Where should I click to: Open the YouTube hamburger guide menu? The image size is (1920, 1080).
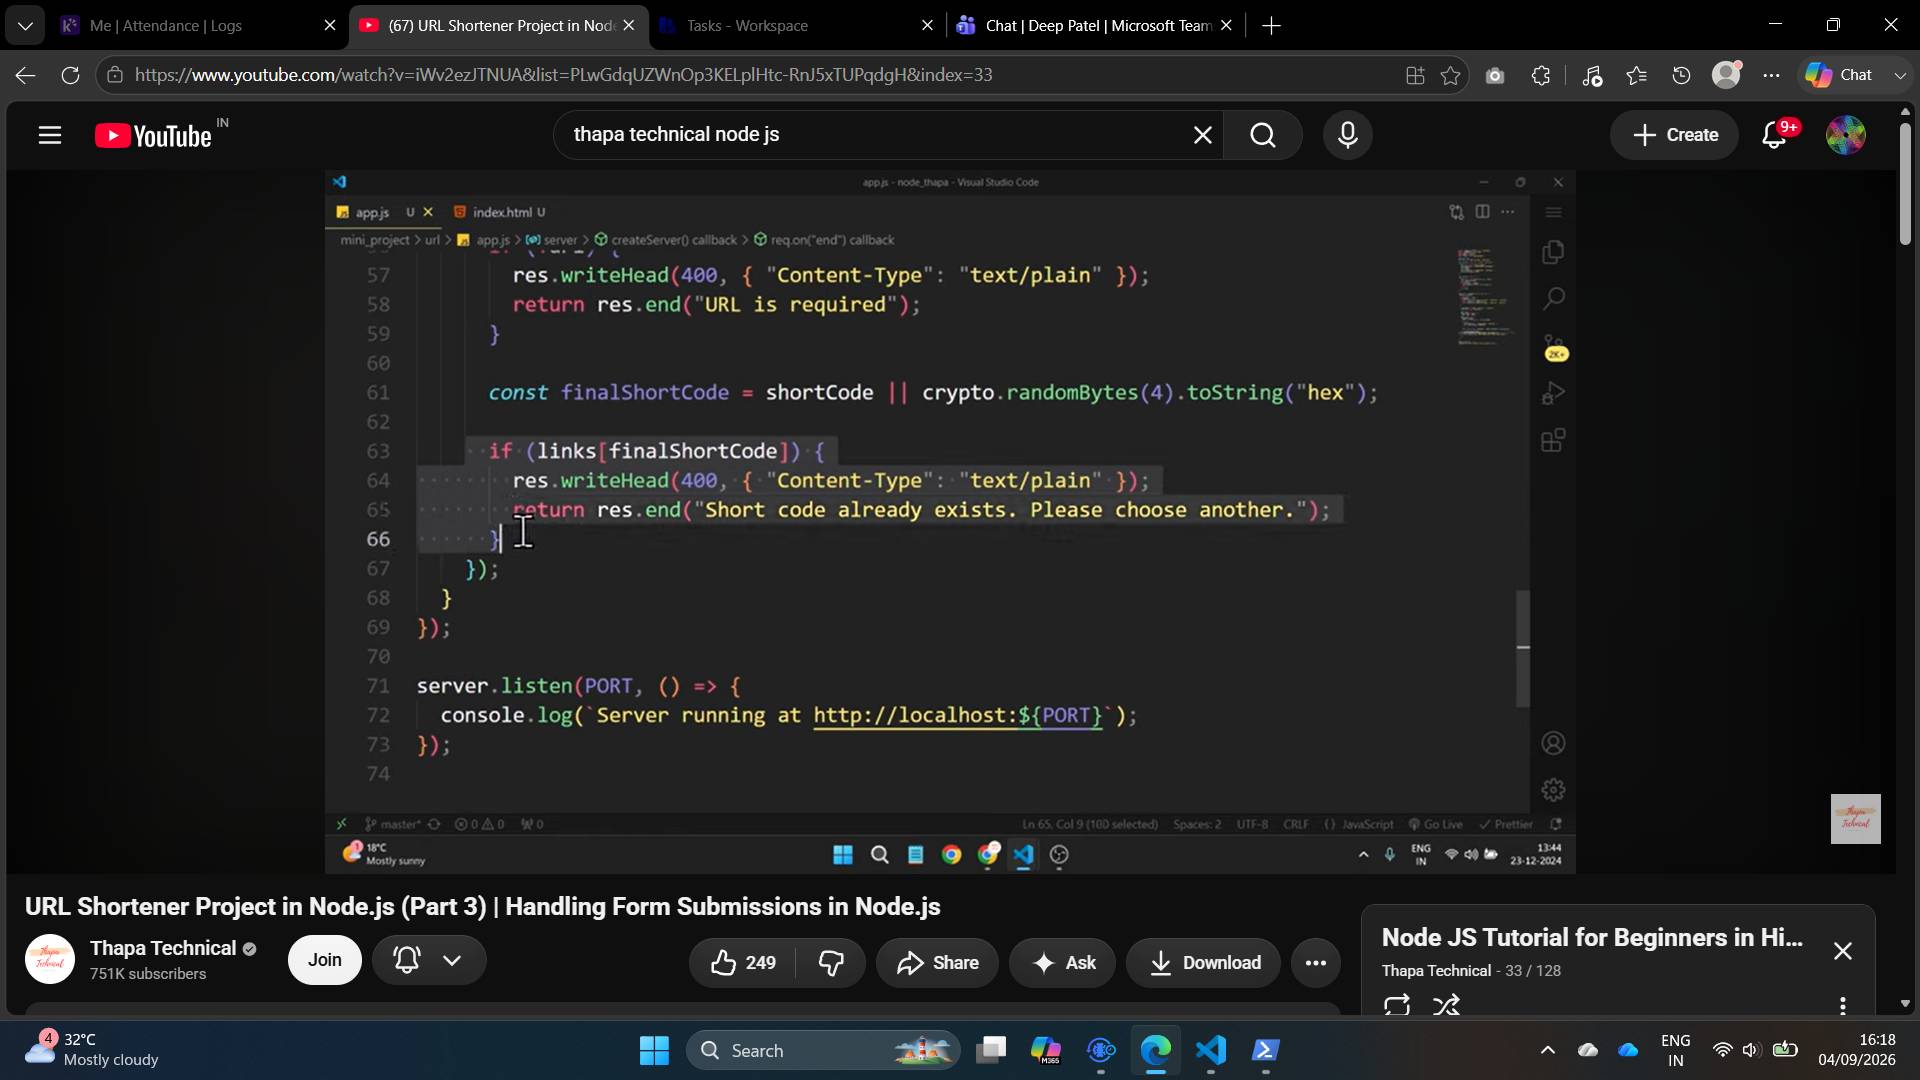50,135
